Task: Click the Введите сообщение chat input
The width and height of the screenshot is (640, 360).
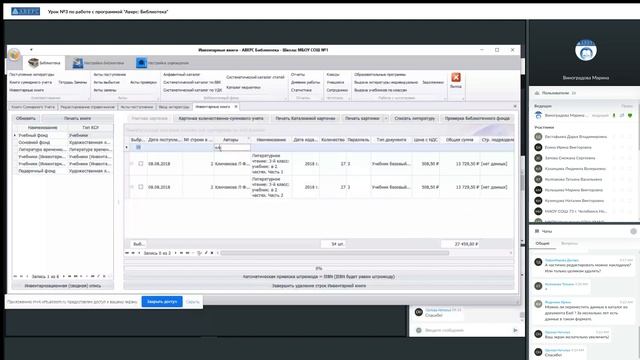Action: pos(465,330)
